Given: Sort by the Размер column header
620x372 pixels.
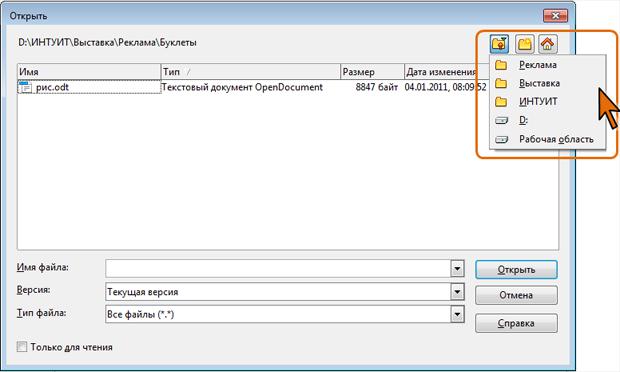Looking at the screenshot, I should click(372, 72).
